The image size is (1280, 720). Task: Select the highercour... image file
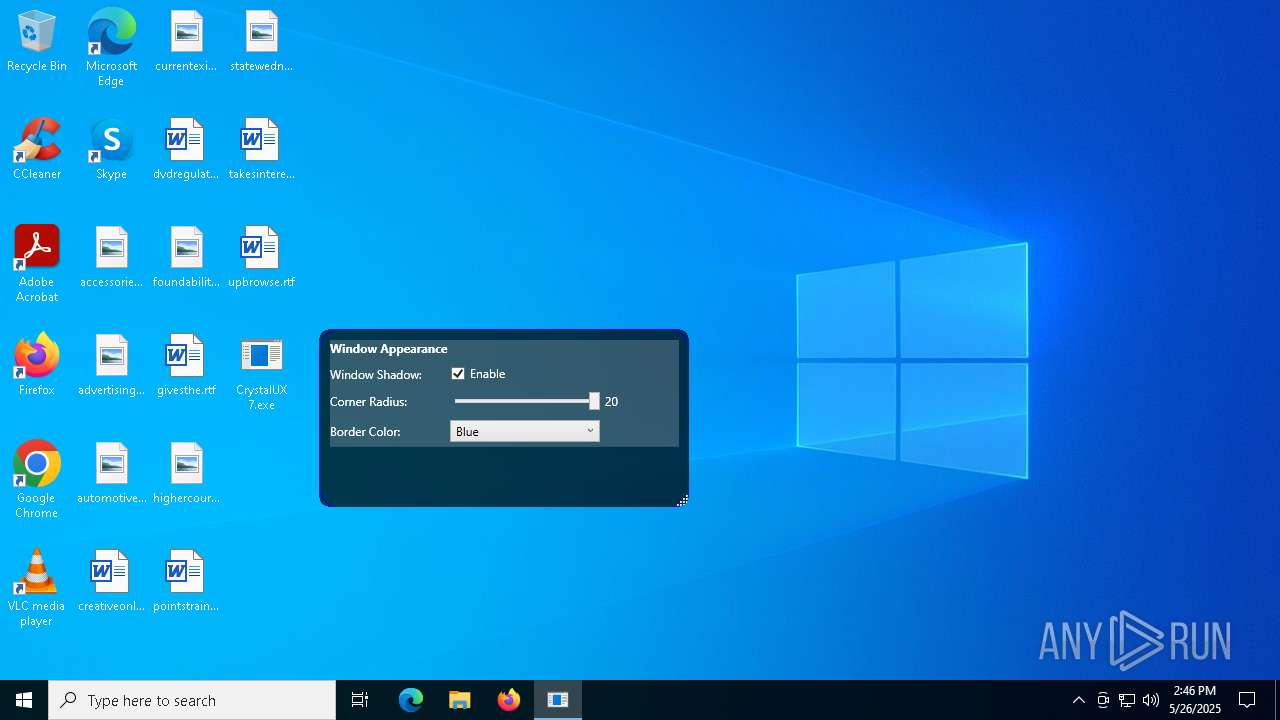186,474
